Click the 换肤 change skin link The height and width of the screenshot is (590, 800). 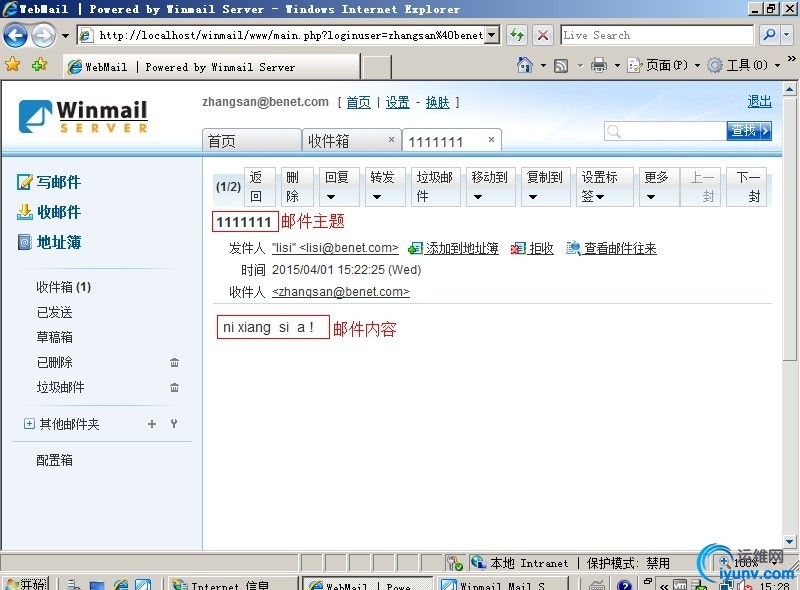(x=437, y=103)
